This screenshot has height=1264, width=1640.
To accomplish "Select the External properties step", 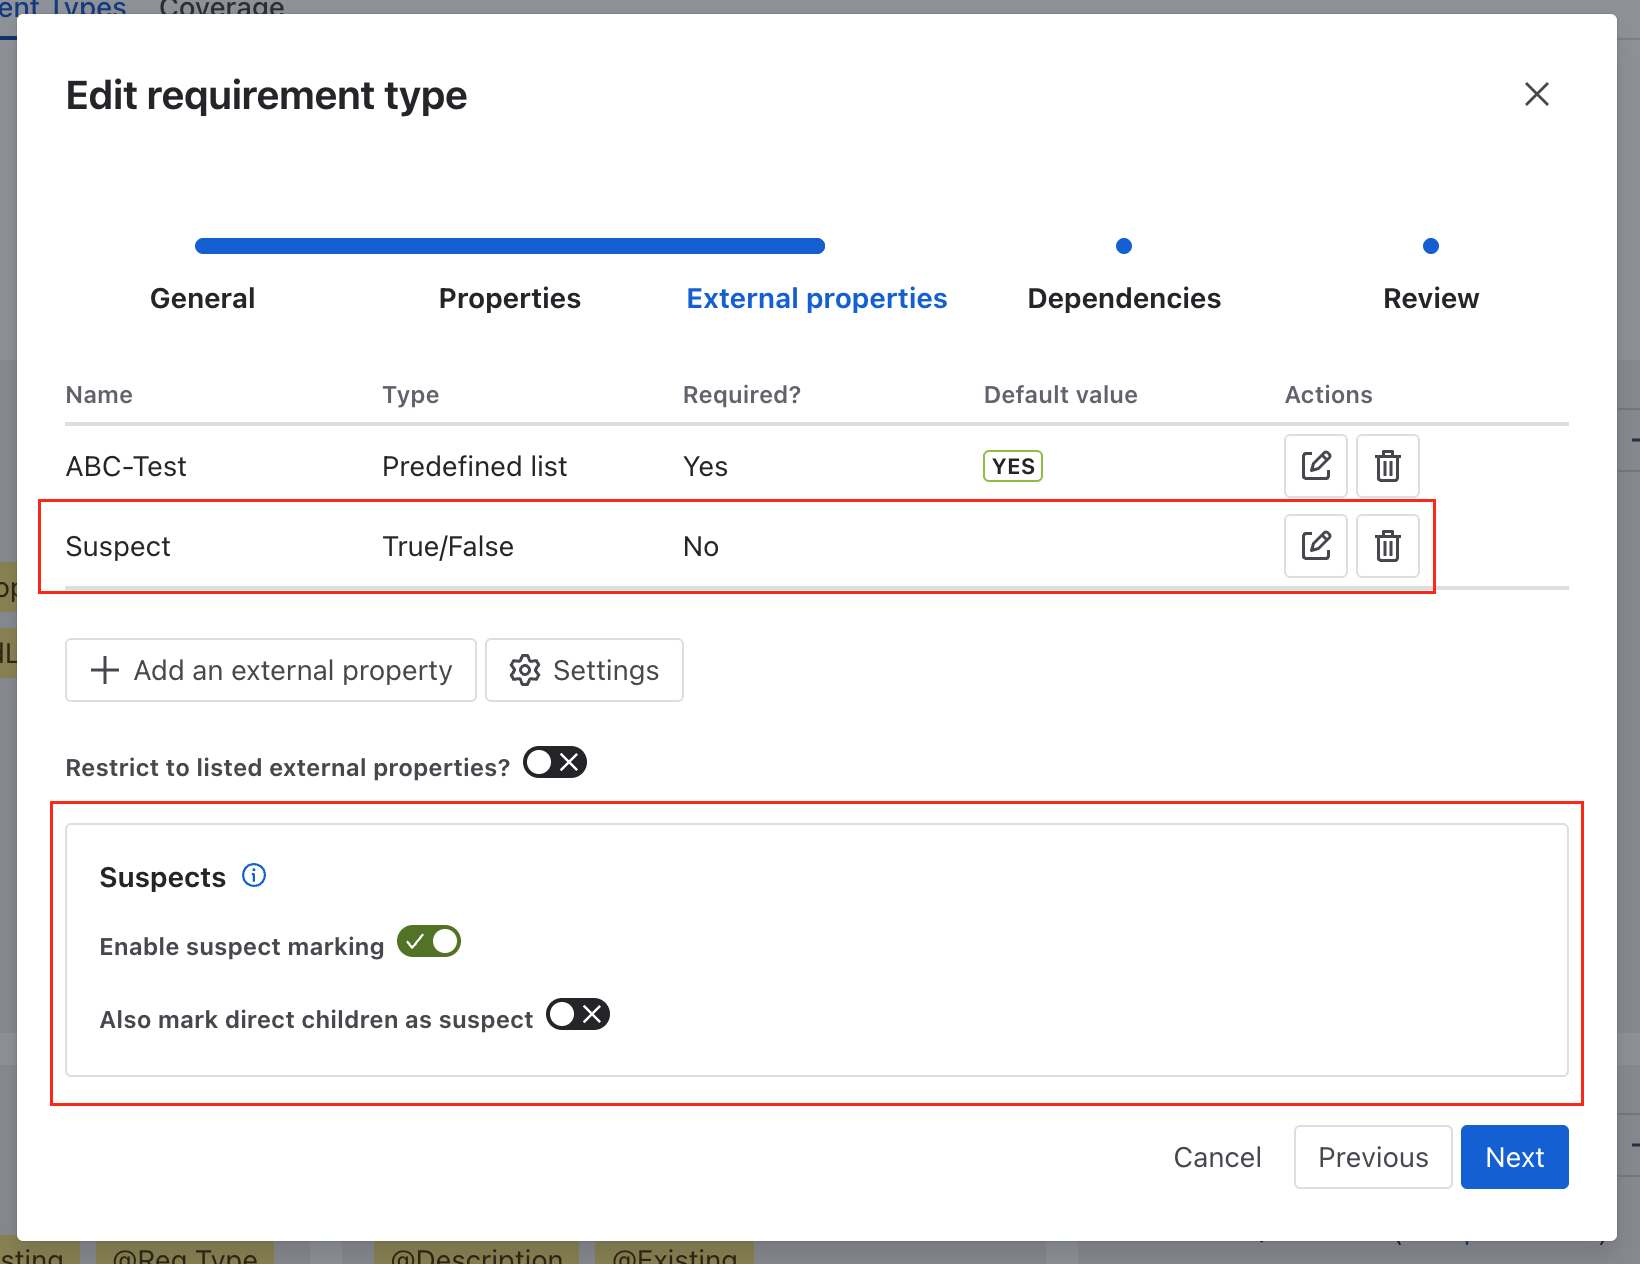I will 817,298.
